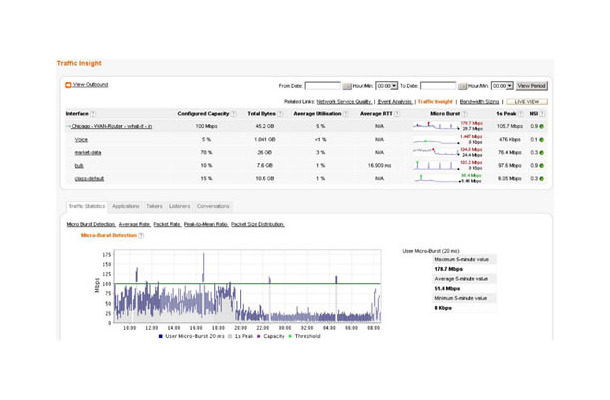
Task: Open the From Date Hour:Min dropdown
Action: click(x=386, y=86)
